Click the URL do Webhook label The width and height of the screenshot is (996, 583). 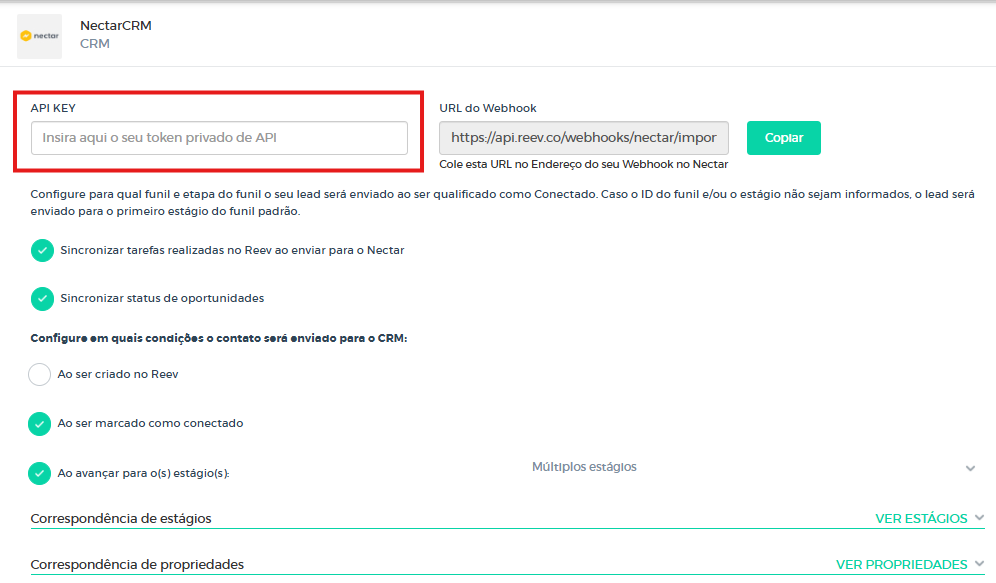coord(488,108)
